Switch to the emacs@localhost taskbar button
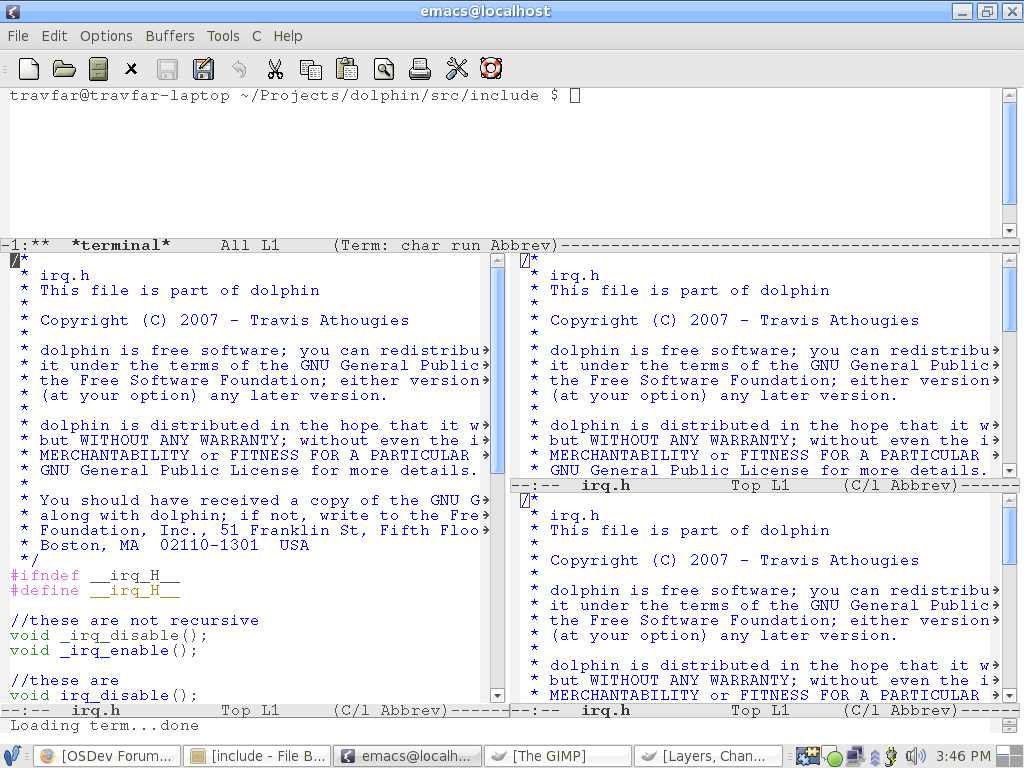The width and height of the screenshot is (1024, 768). pos(407,756)
